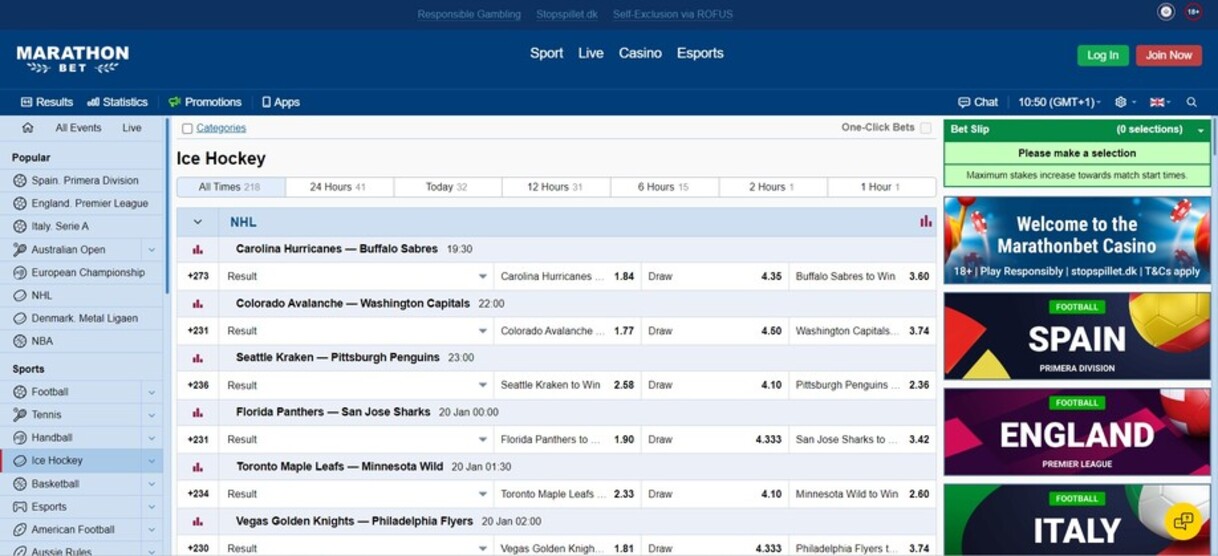The height and width of the screenshot is (556, 1218).
Task: Open Result dropdown for Seattle Kraken match
Action: (357, 385)
